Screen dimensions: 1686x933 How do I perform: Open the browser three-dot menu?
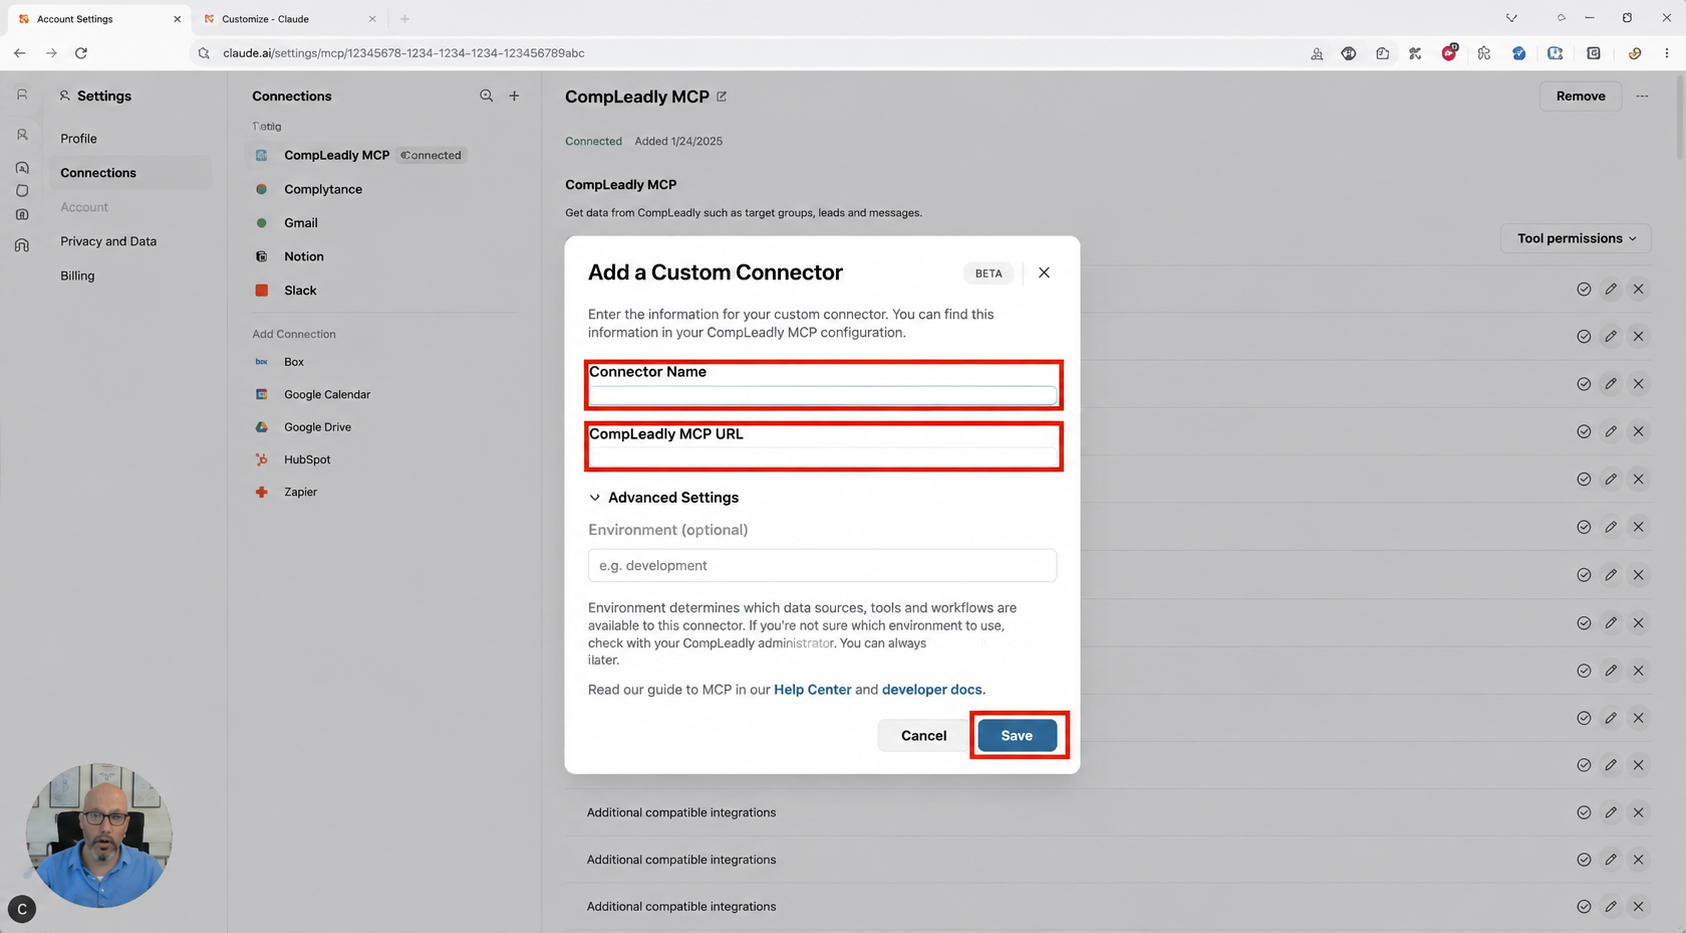[1666, 53]
